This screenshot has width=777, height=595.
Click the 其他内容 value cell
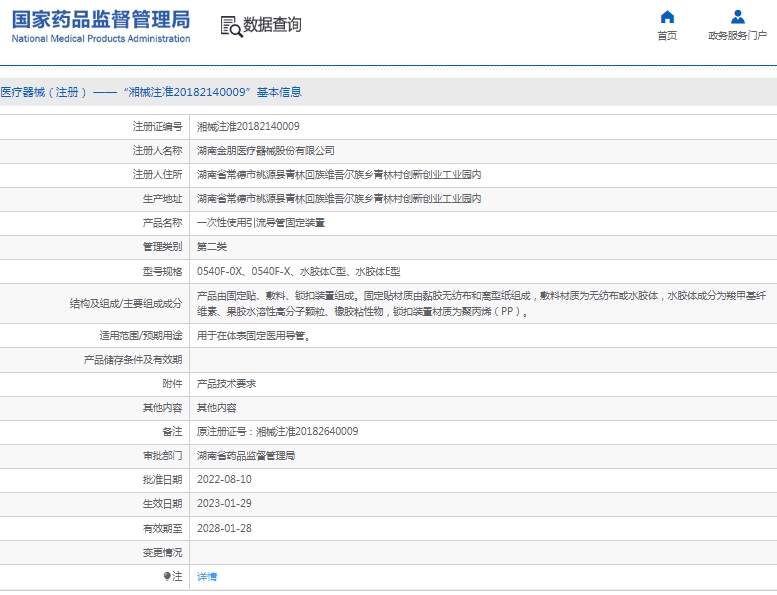(x=217, y=408)
